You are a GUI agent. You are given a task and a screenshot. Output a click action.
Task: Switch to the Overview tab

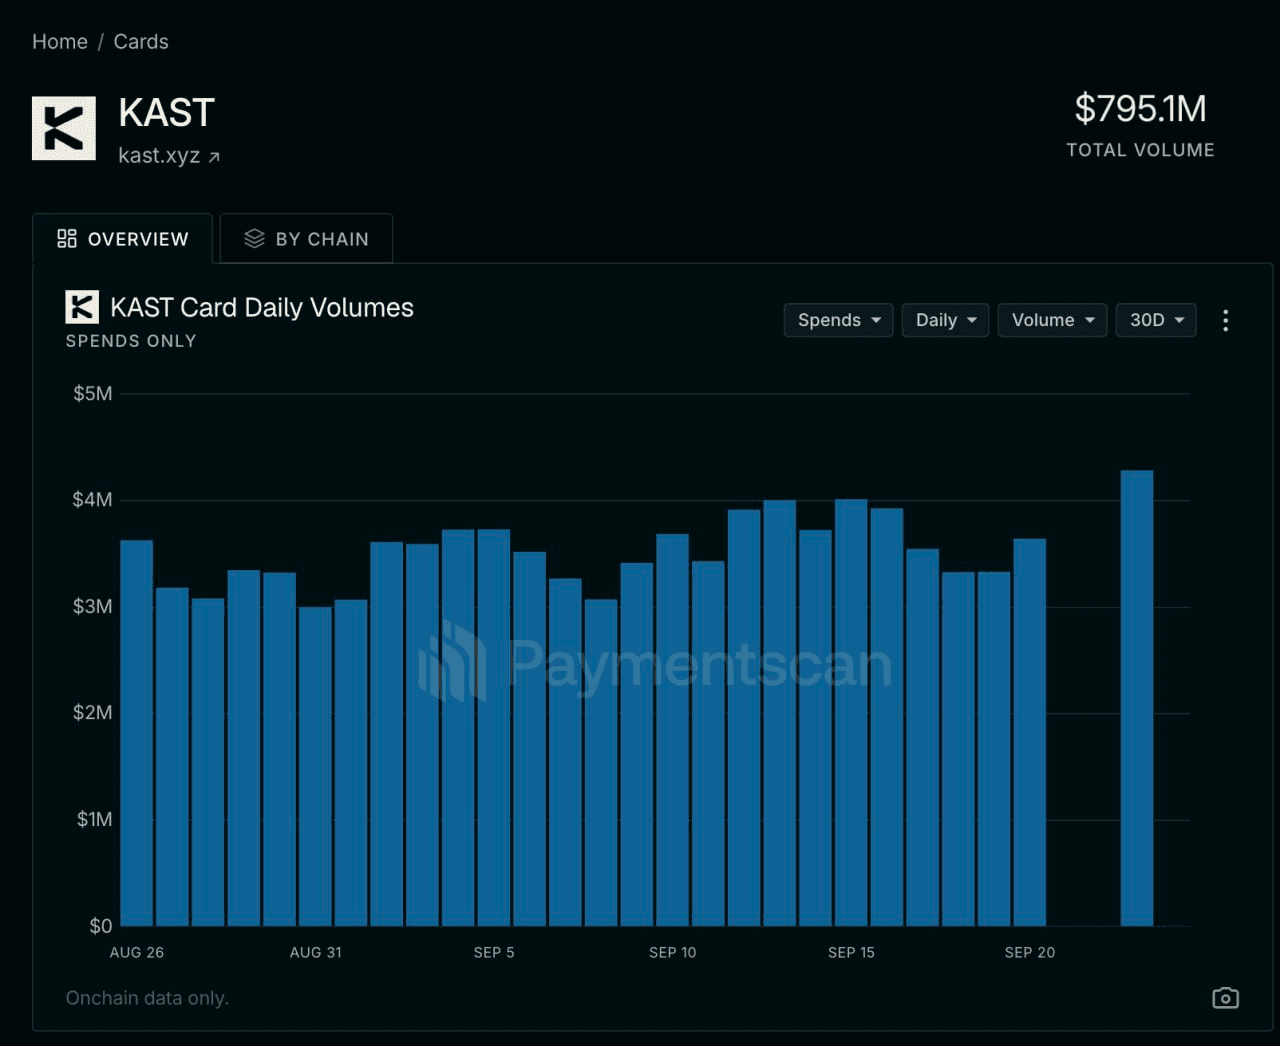pos(122,239)
